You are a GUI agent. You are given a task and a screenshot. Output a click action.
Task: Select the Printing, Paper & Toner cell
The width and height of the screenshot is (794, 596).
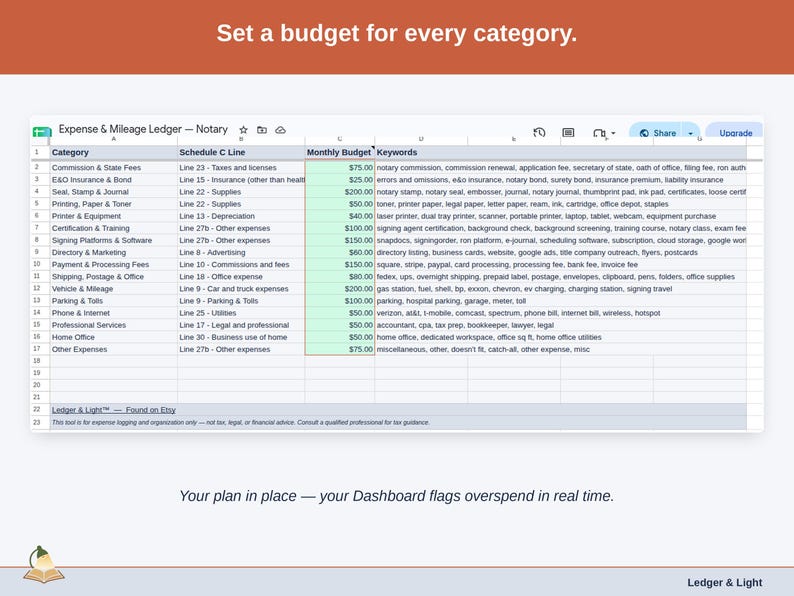pos(114,204)
